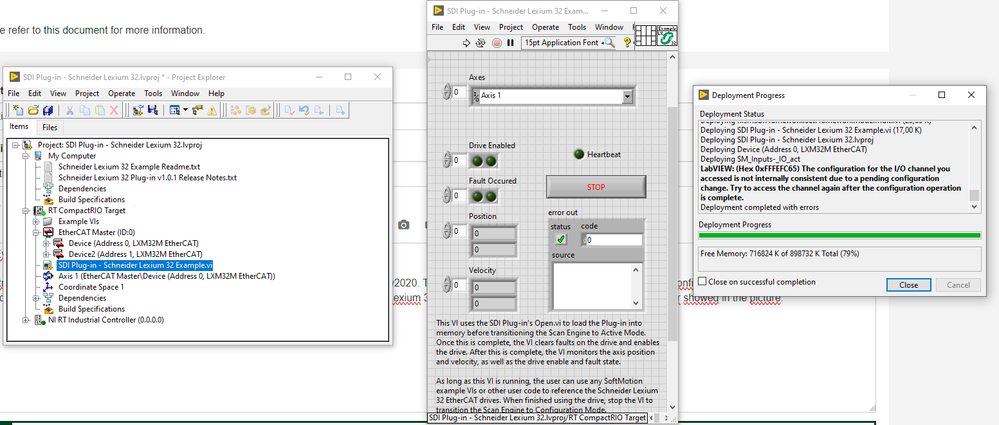Click the second Fault Occured LED

[x=490, y=196]
